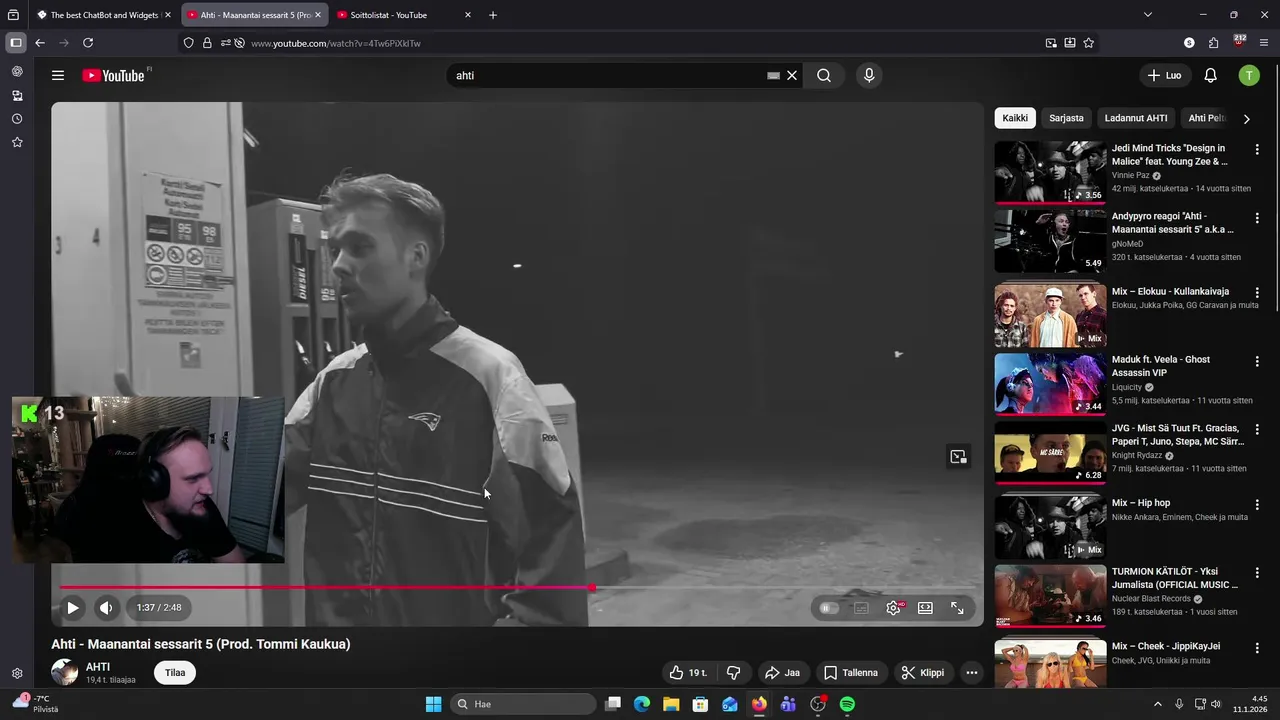Open the synced tabs sidebar icon
The height and width of the screenshot is (720, 1280).
point(17,96)
